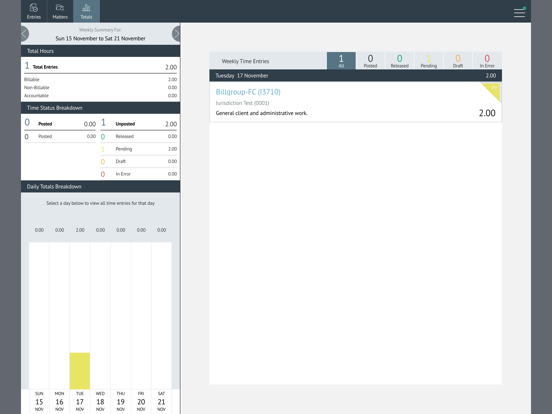Select the All entries filter tab
Viewport: 552px width, 414px height.
[341, 61]
